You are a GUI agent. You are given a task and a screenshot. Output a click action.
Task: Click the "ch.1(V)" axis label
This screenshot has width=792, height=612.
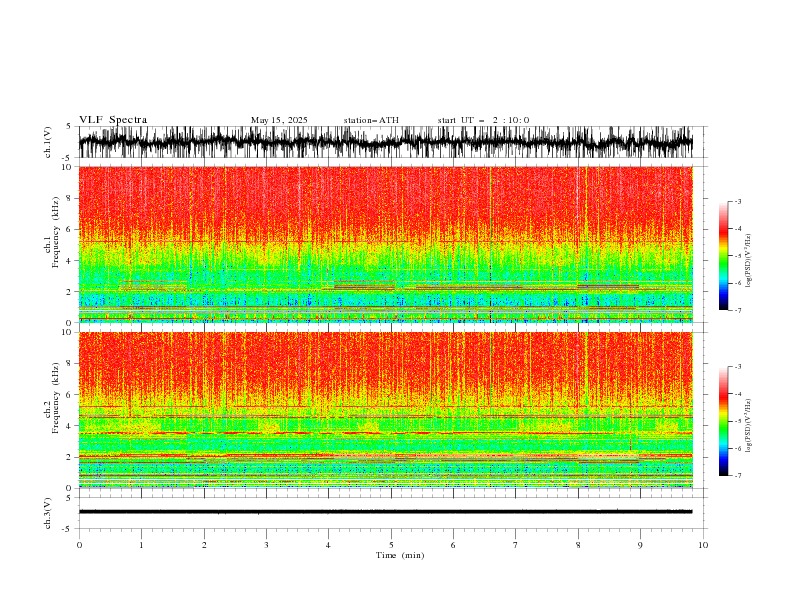(48, 142)
